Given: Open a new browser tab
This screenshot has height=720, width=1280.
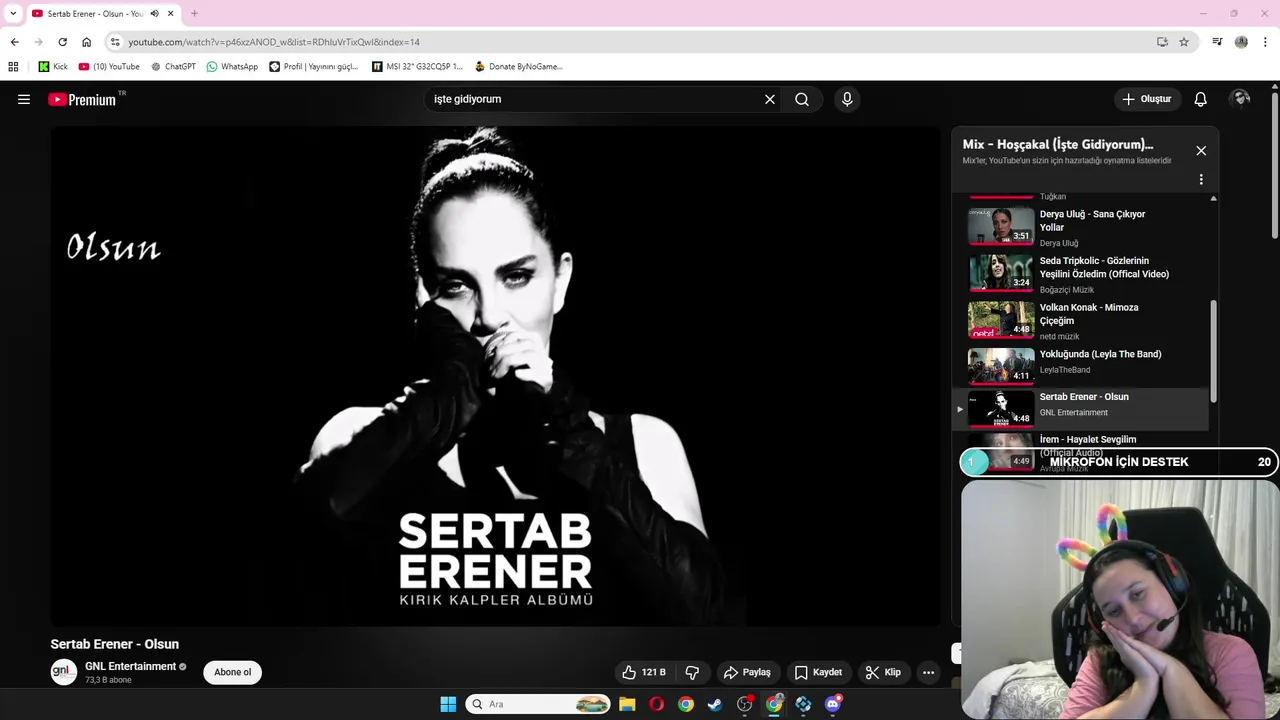Looking at the screenshot, I should tap(194, 14).
